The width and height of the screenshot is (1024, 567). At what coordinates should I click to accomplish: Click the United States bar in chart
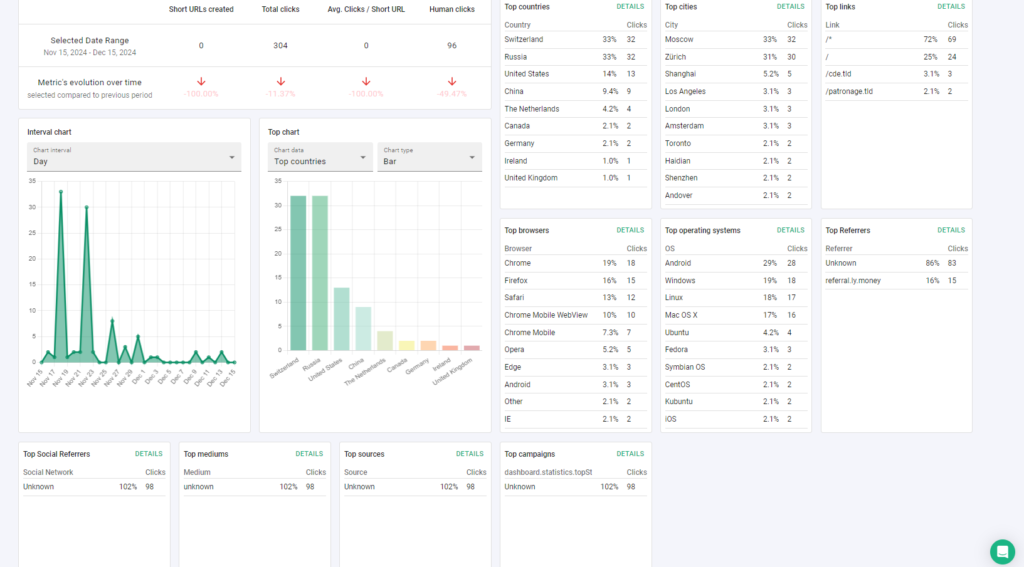(341, 319)
